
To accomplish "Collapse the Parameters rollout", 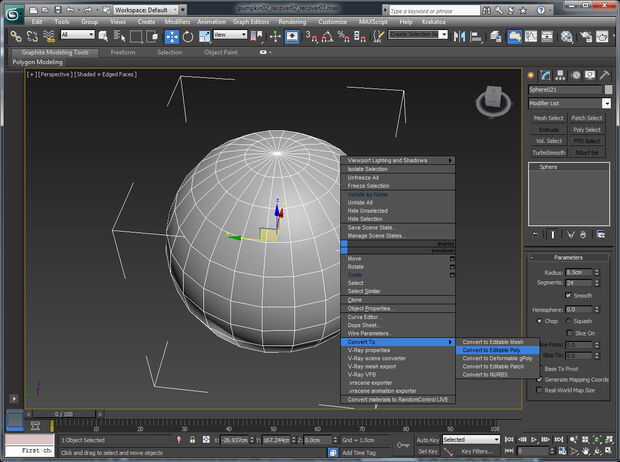I will tap(569, 257).
